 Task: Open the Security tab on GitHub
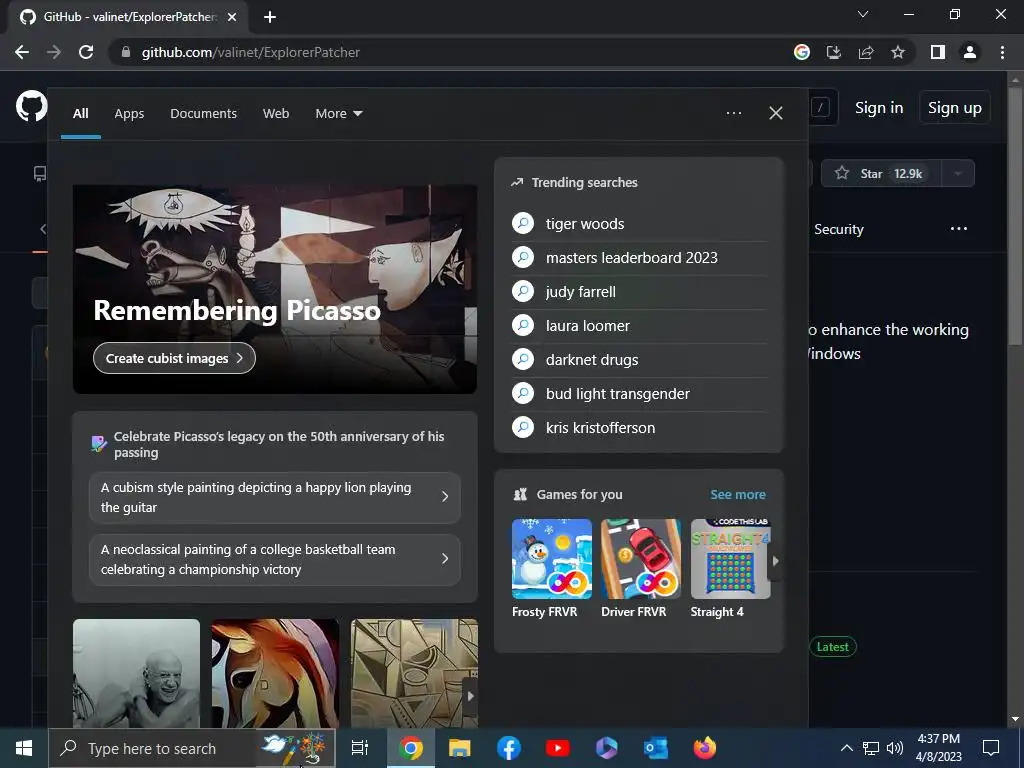[839, 229]
